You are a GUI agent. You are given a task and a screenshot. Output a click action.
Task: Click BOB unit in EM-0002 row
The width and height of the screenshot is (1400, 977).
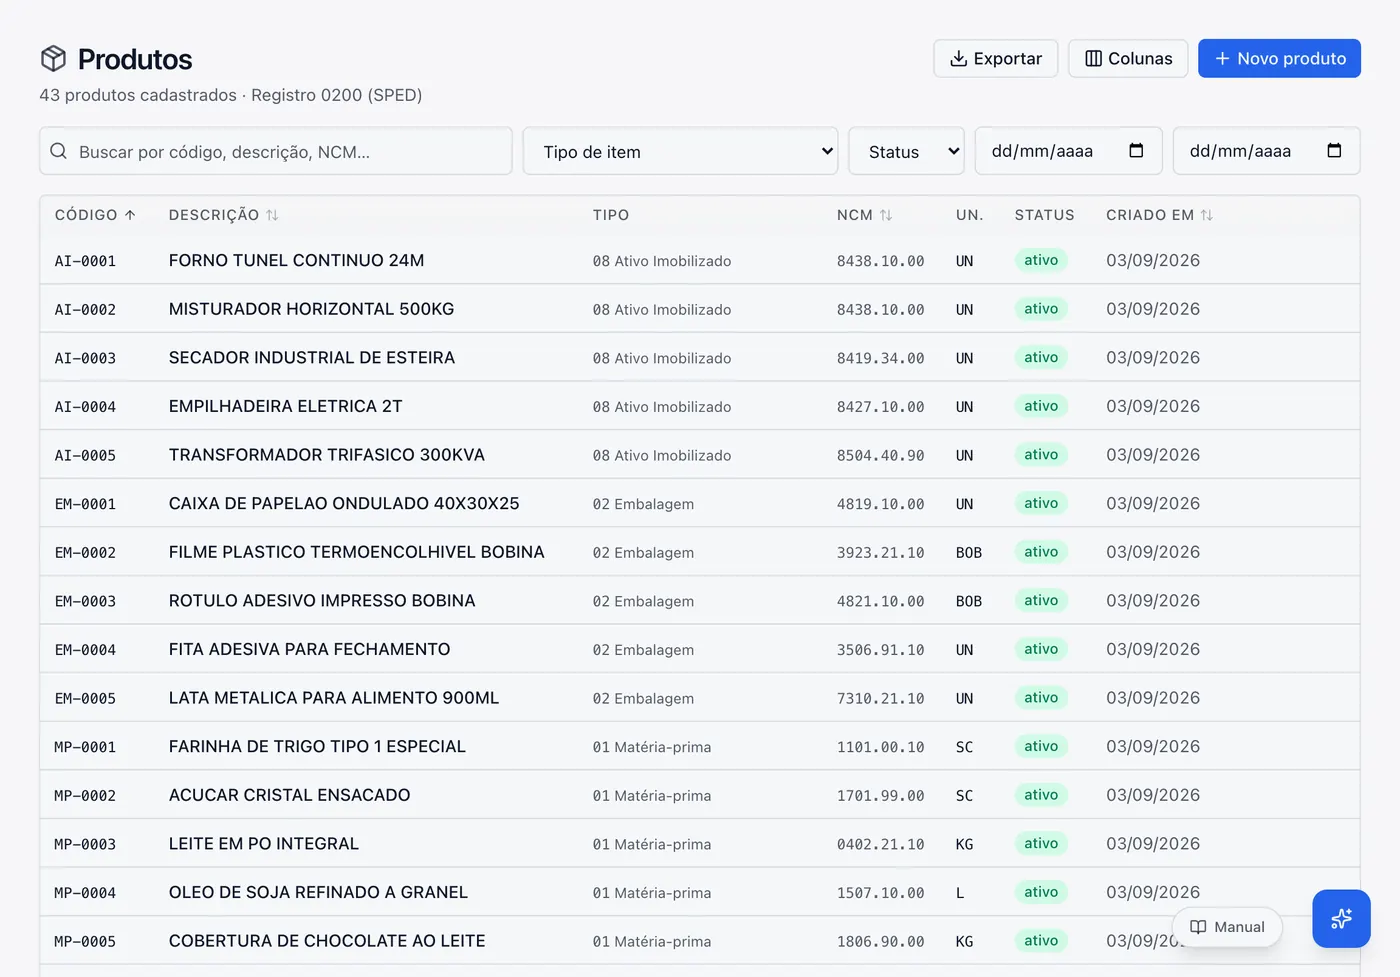[969, 552]
